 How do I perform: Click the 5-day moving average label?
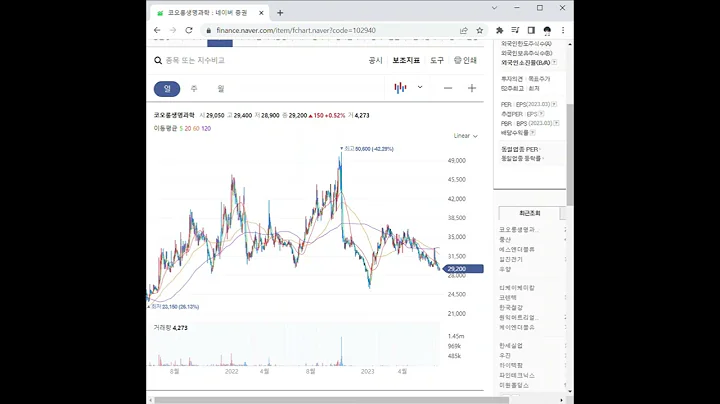tap(181, 129)
